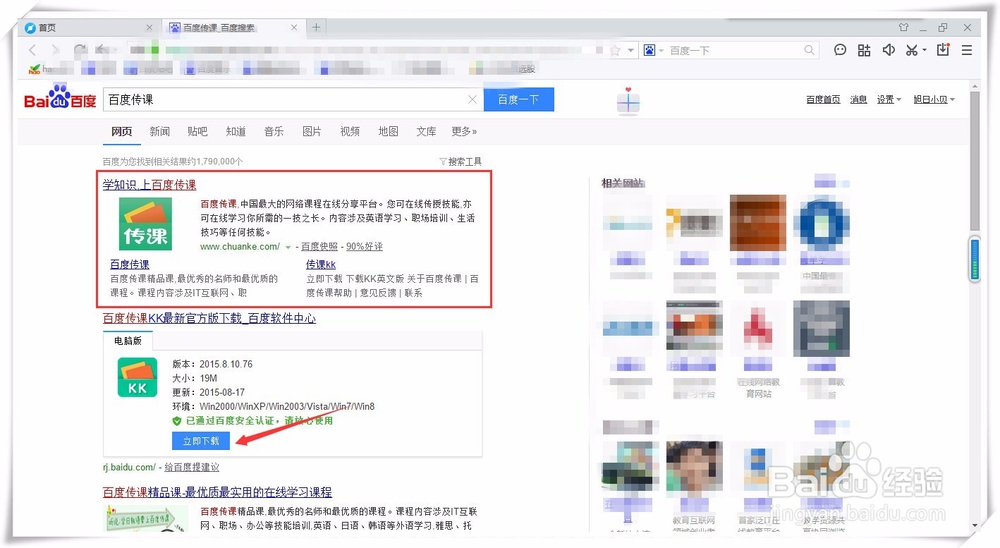Open 传课kk sublink
The width and height of the screenshot is (1000, 548).
321,264
